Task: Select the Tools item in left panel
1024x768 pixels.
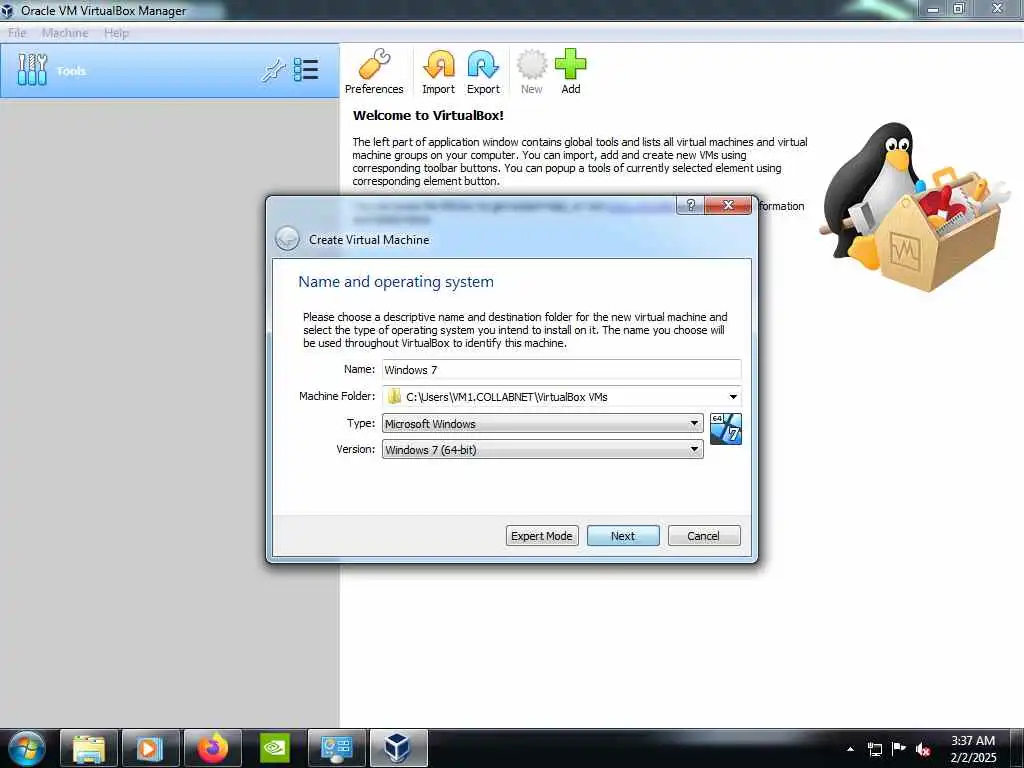Action: coord(170,71)
